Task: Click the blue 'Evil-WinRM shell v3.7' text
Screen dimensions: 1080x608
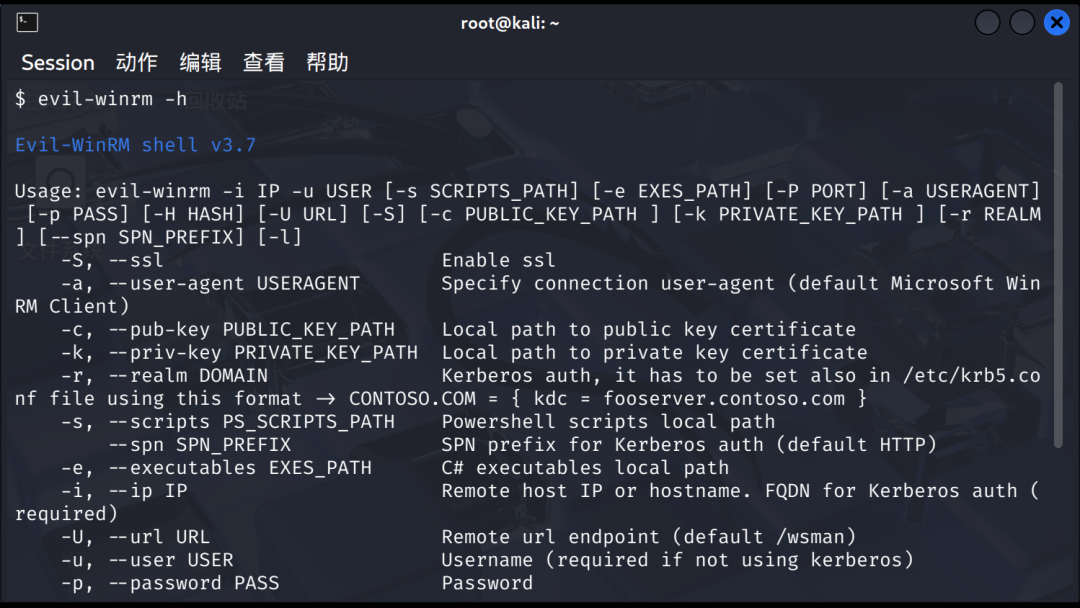Action: pos(136,145)
